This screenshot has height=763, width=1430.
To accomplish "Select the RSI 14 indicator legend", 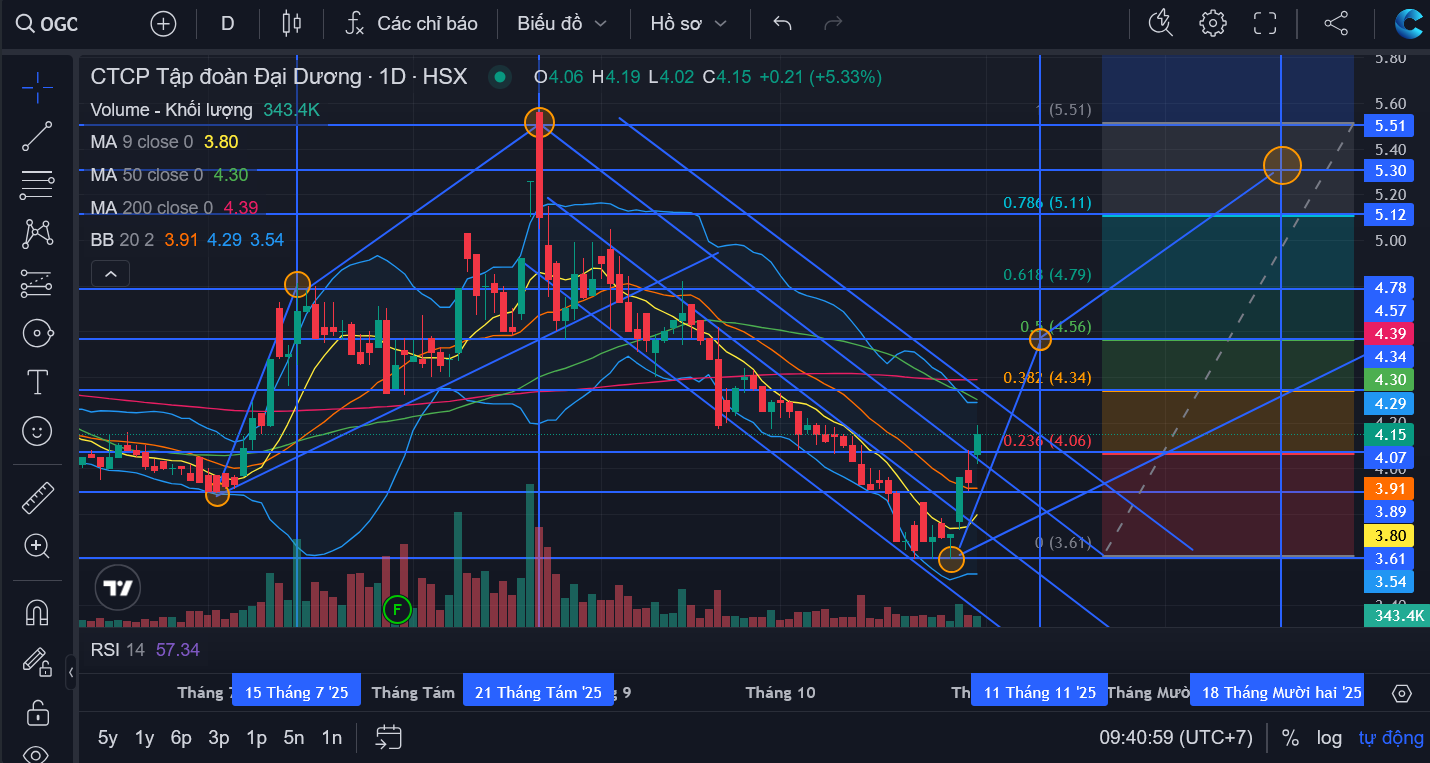I will coord(145,650).
